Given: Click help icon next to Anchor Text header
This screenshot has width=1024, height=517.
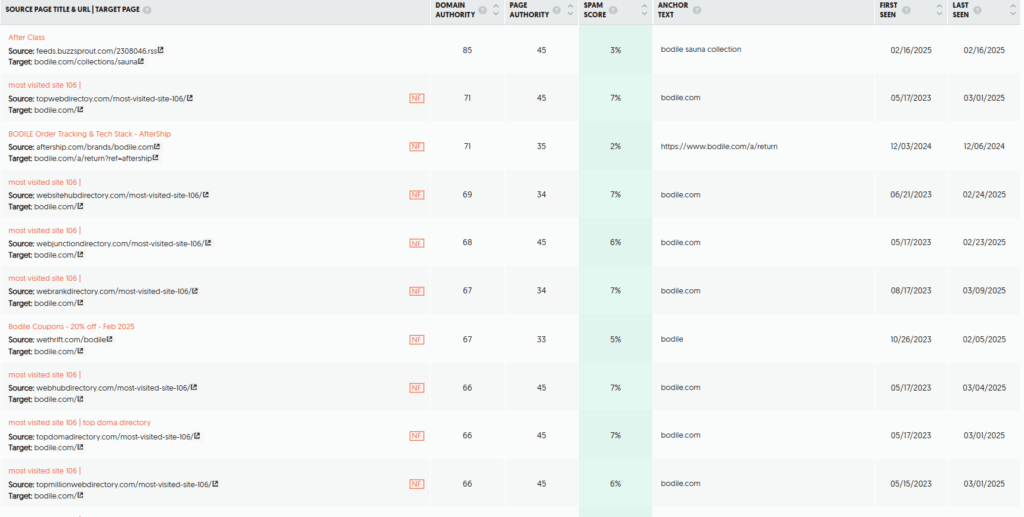Looking at the screenshot, I should click(697, 10).
